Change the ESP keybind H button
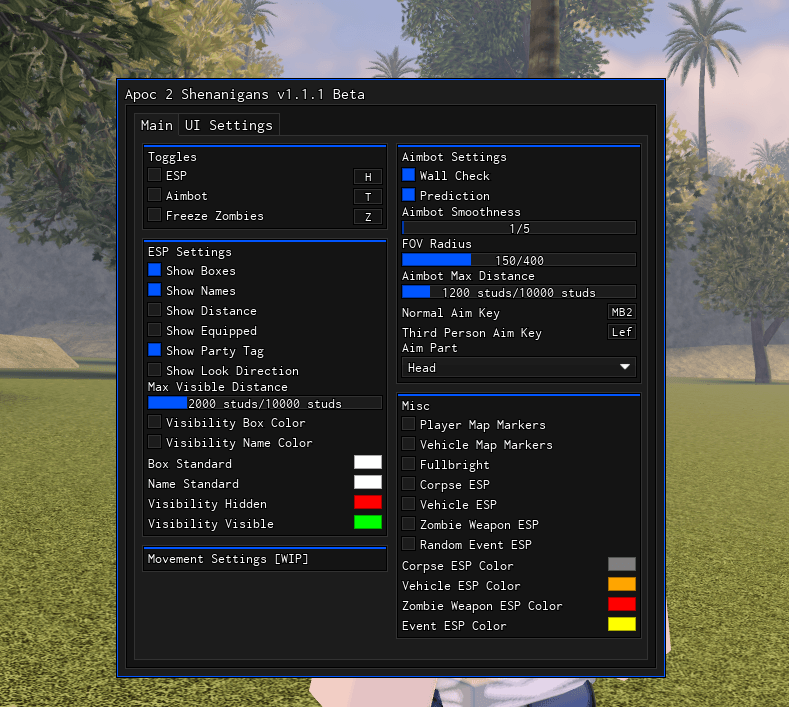 (368, 177)
